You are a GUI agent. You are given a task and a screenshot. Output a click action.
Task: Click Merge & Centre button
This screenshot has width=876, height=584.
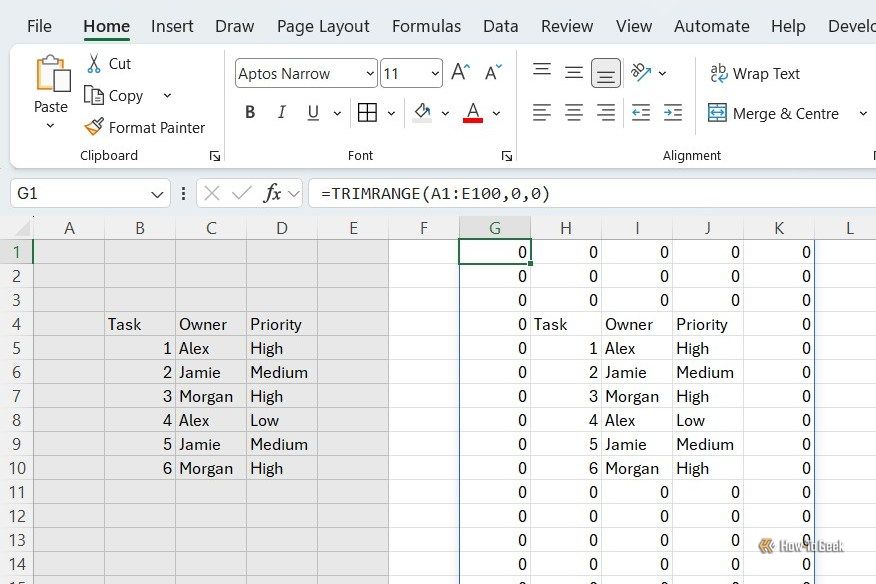pyautogui.click(x=773, y=113)
